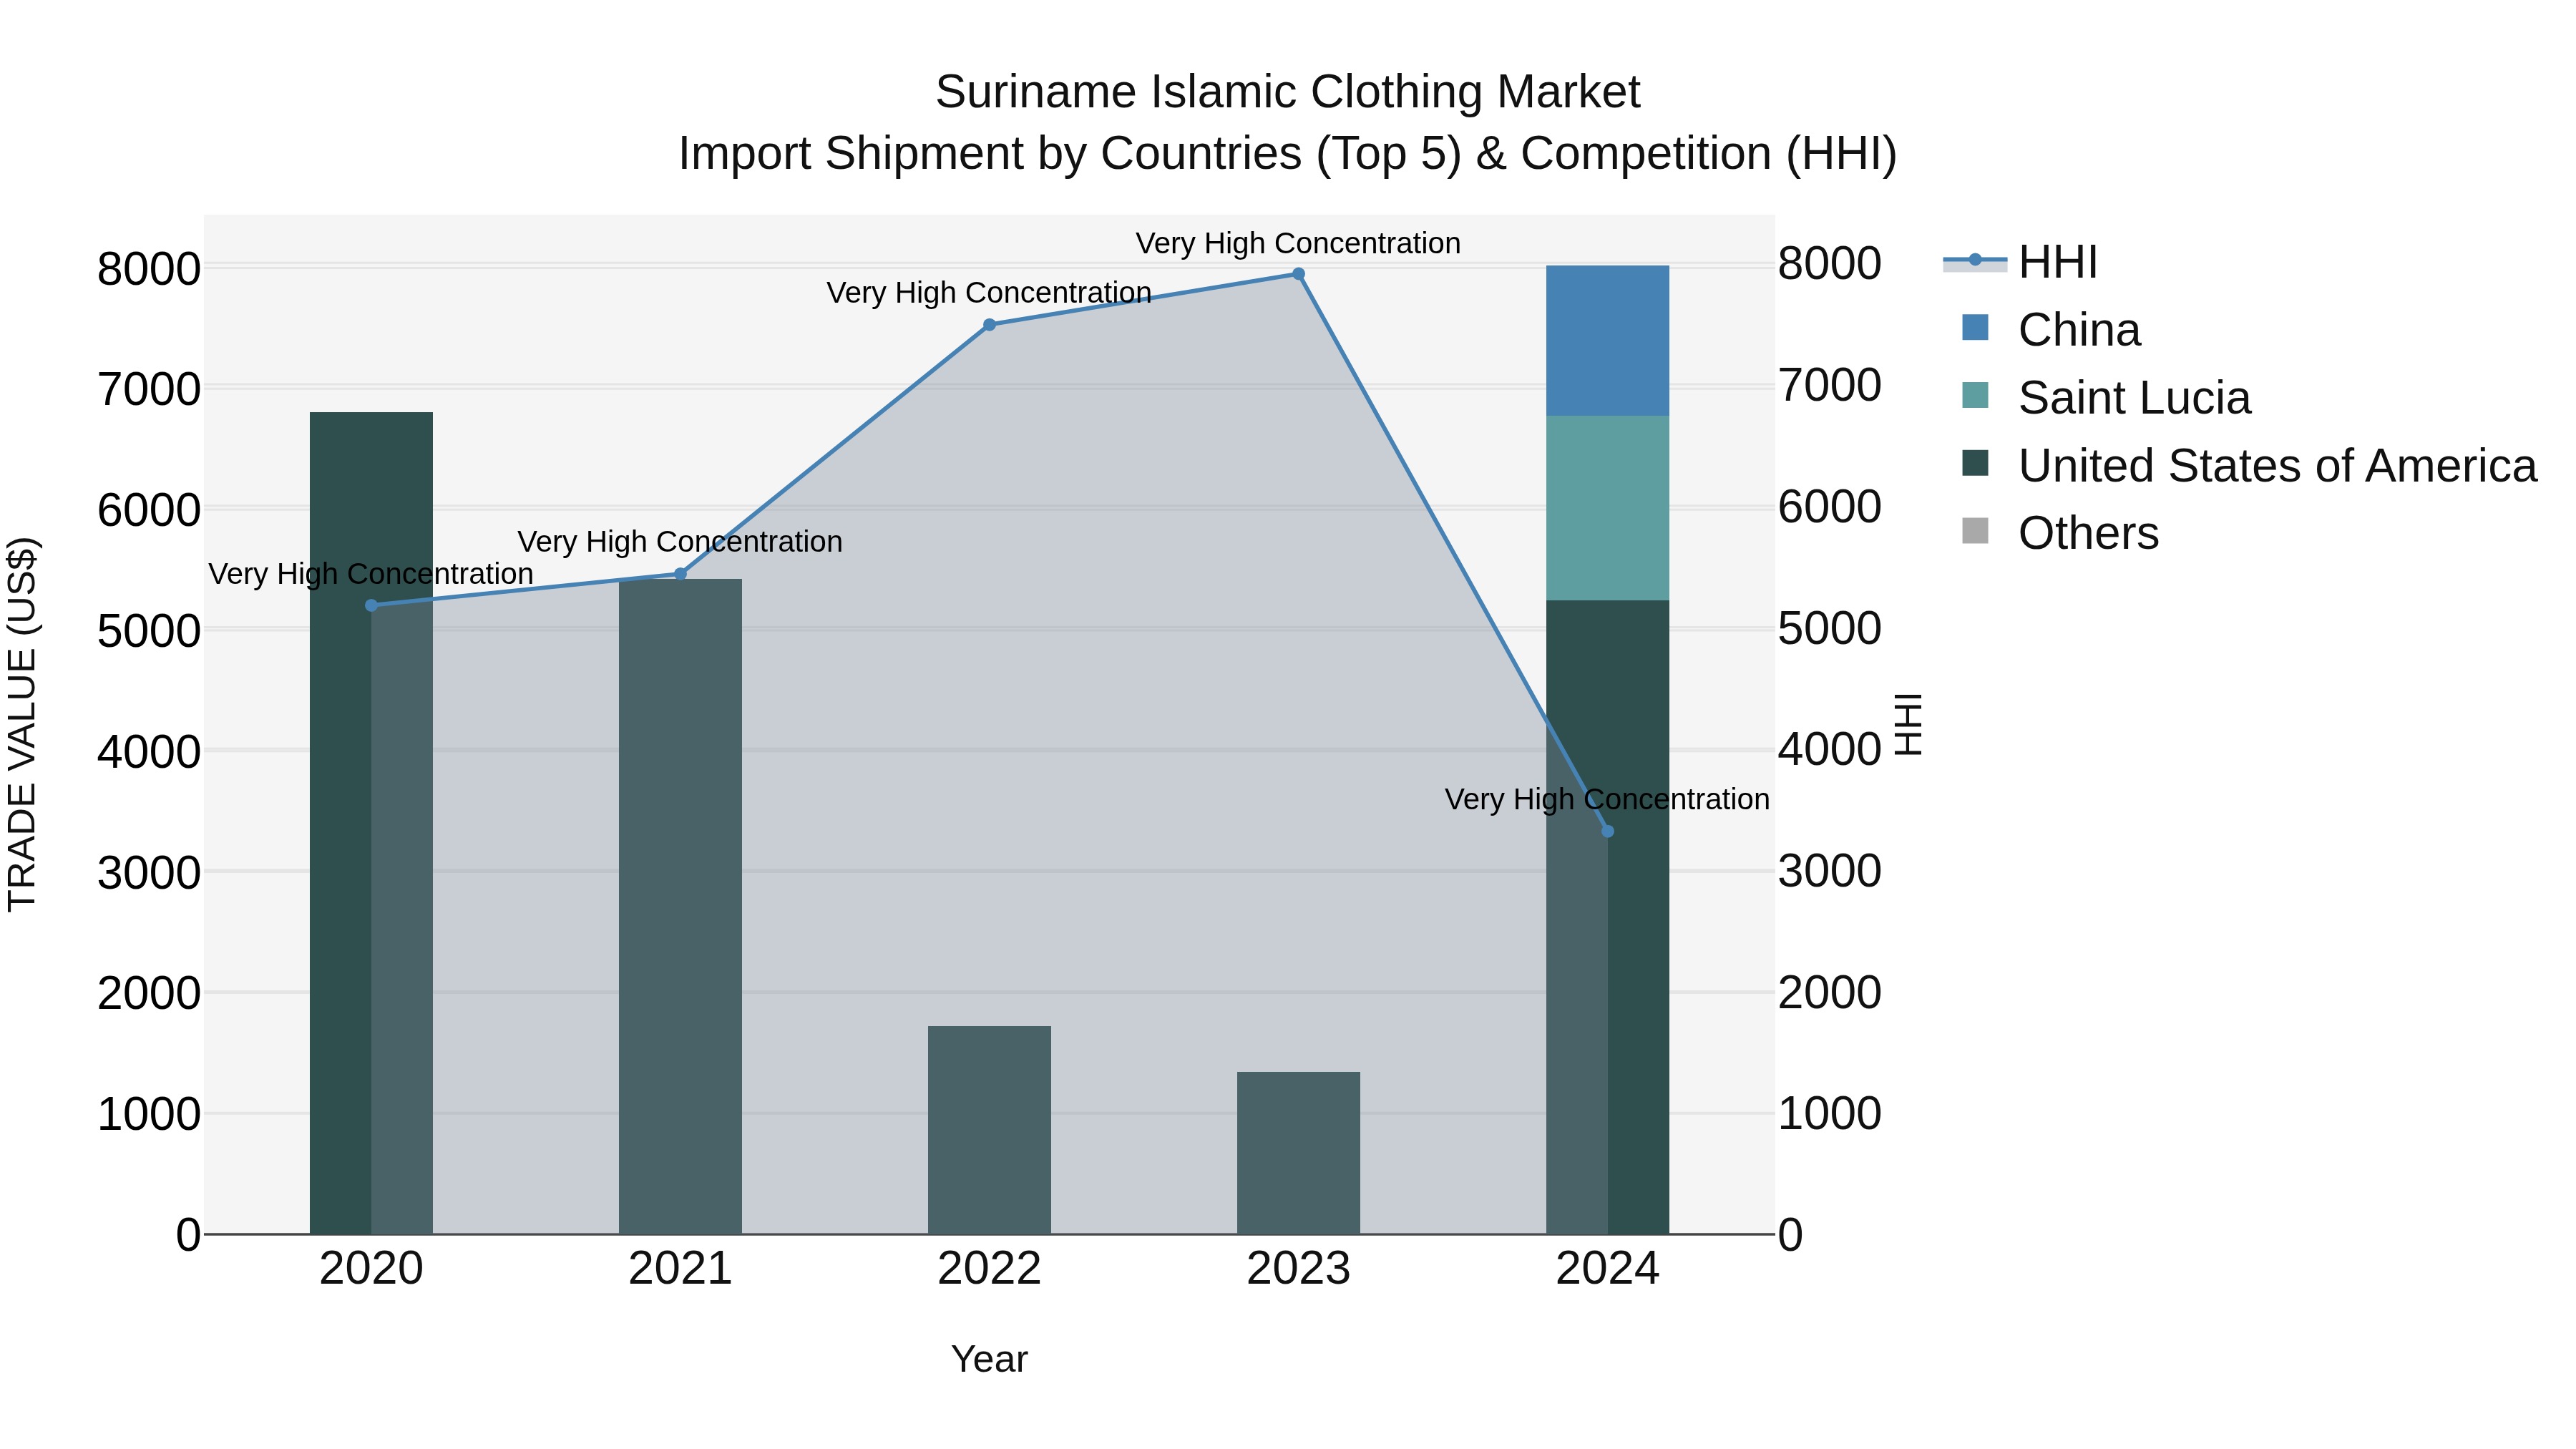Image resolution: width=2576 pixels, height=1449 pixels.
Task: Click the 5000 tick on left axis
Action: (149, 632)
